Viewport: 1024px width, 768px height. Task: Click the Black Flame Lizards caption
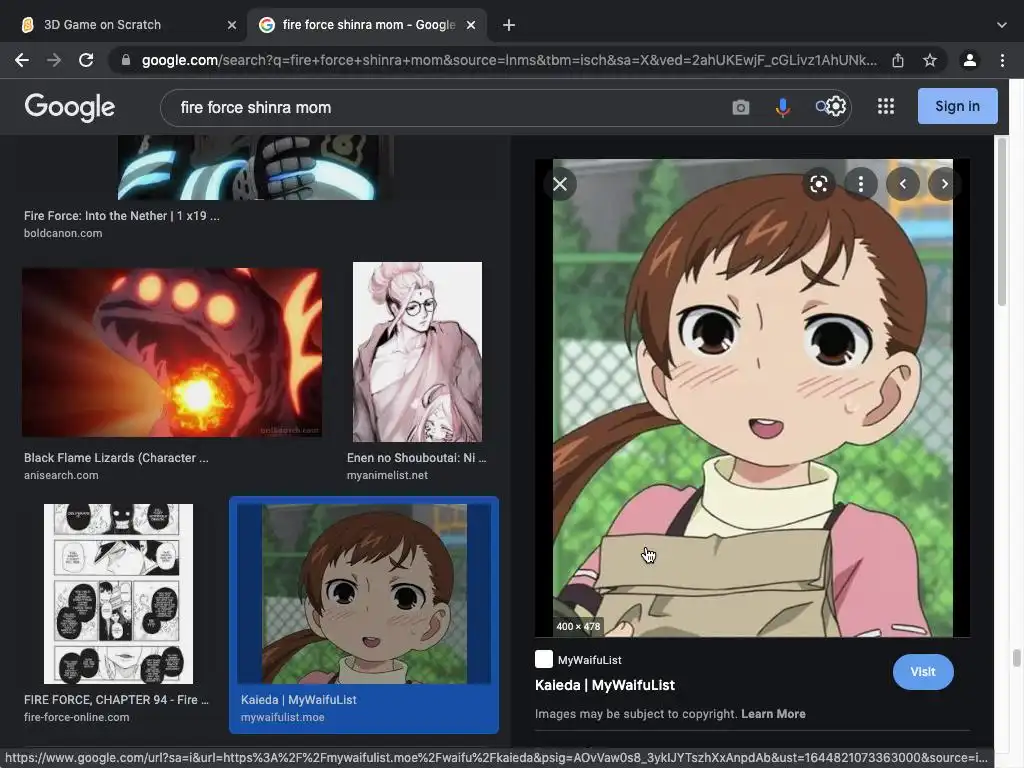(x=116, y=458)
